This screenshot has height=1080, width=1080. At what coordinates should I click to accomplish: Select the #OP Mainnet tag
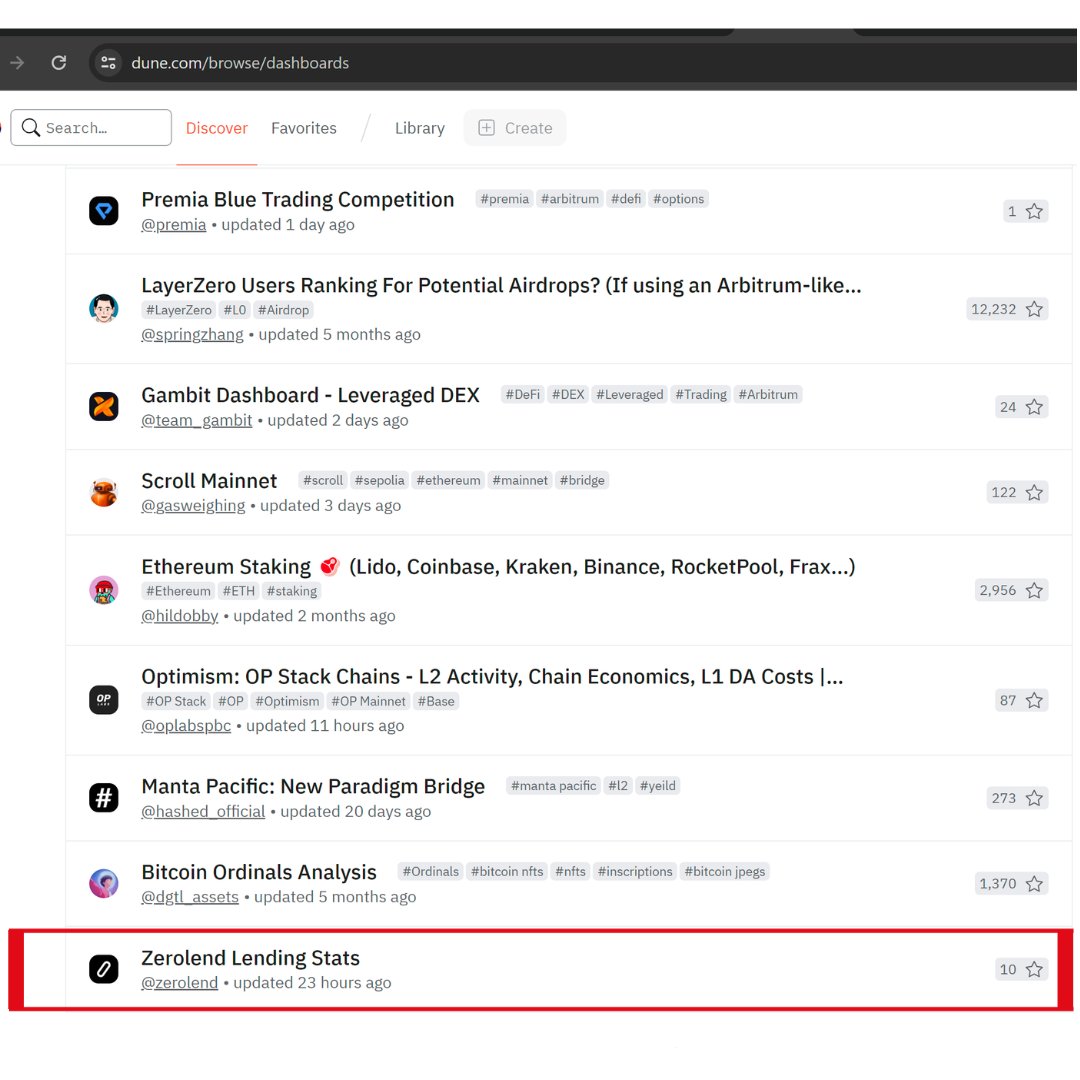[x=368, y=701]
